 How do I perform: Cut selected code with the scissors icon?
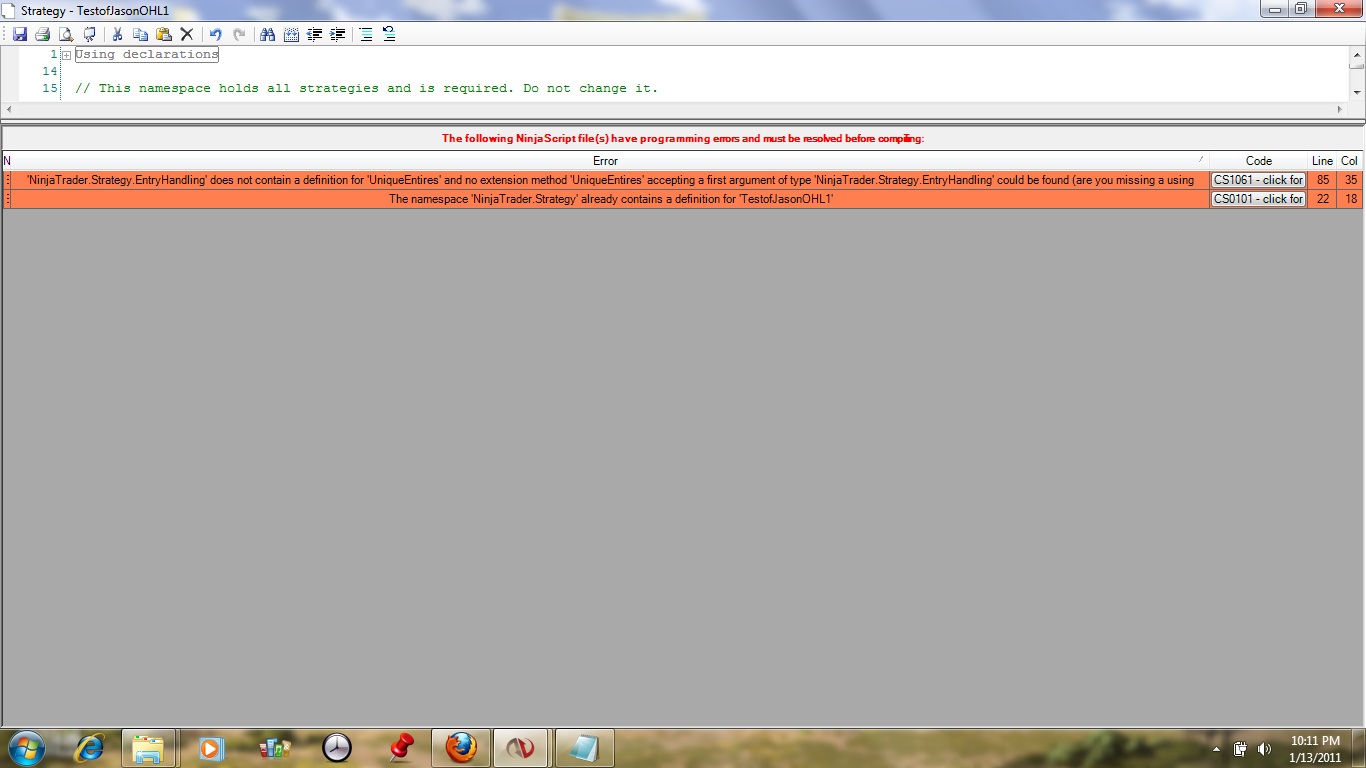[117, 34]
